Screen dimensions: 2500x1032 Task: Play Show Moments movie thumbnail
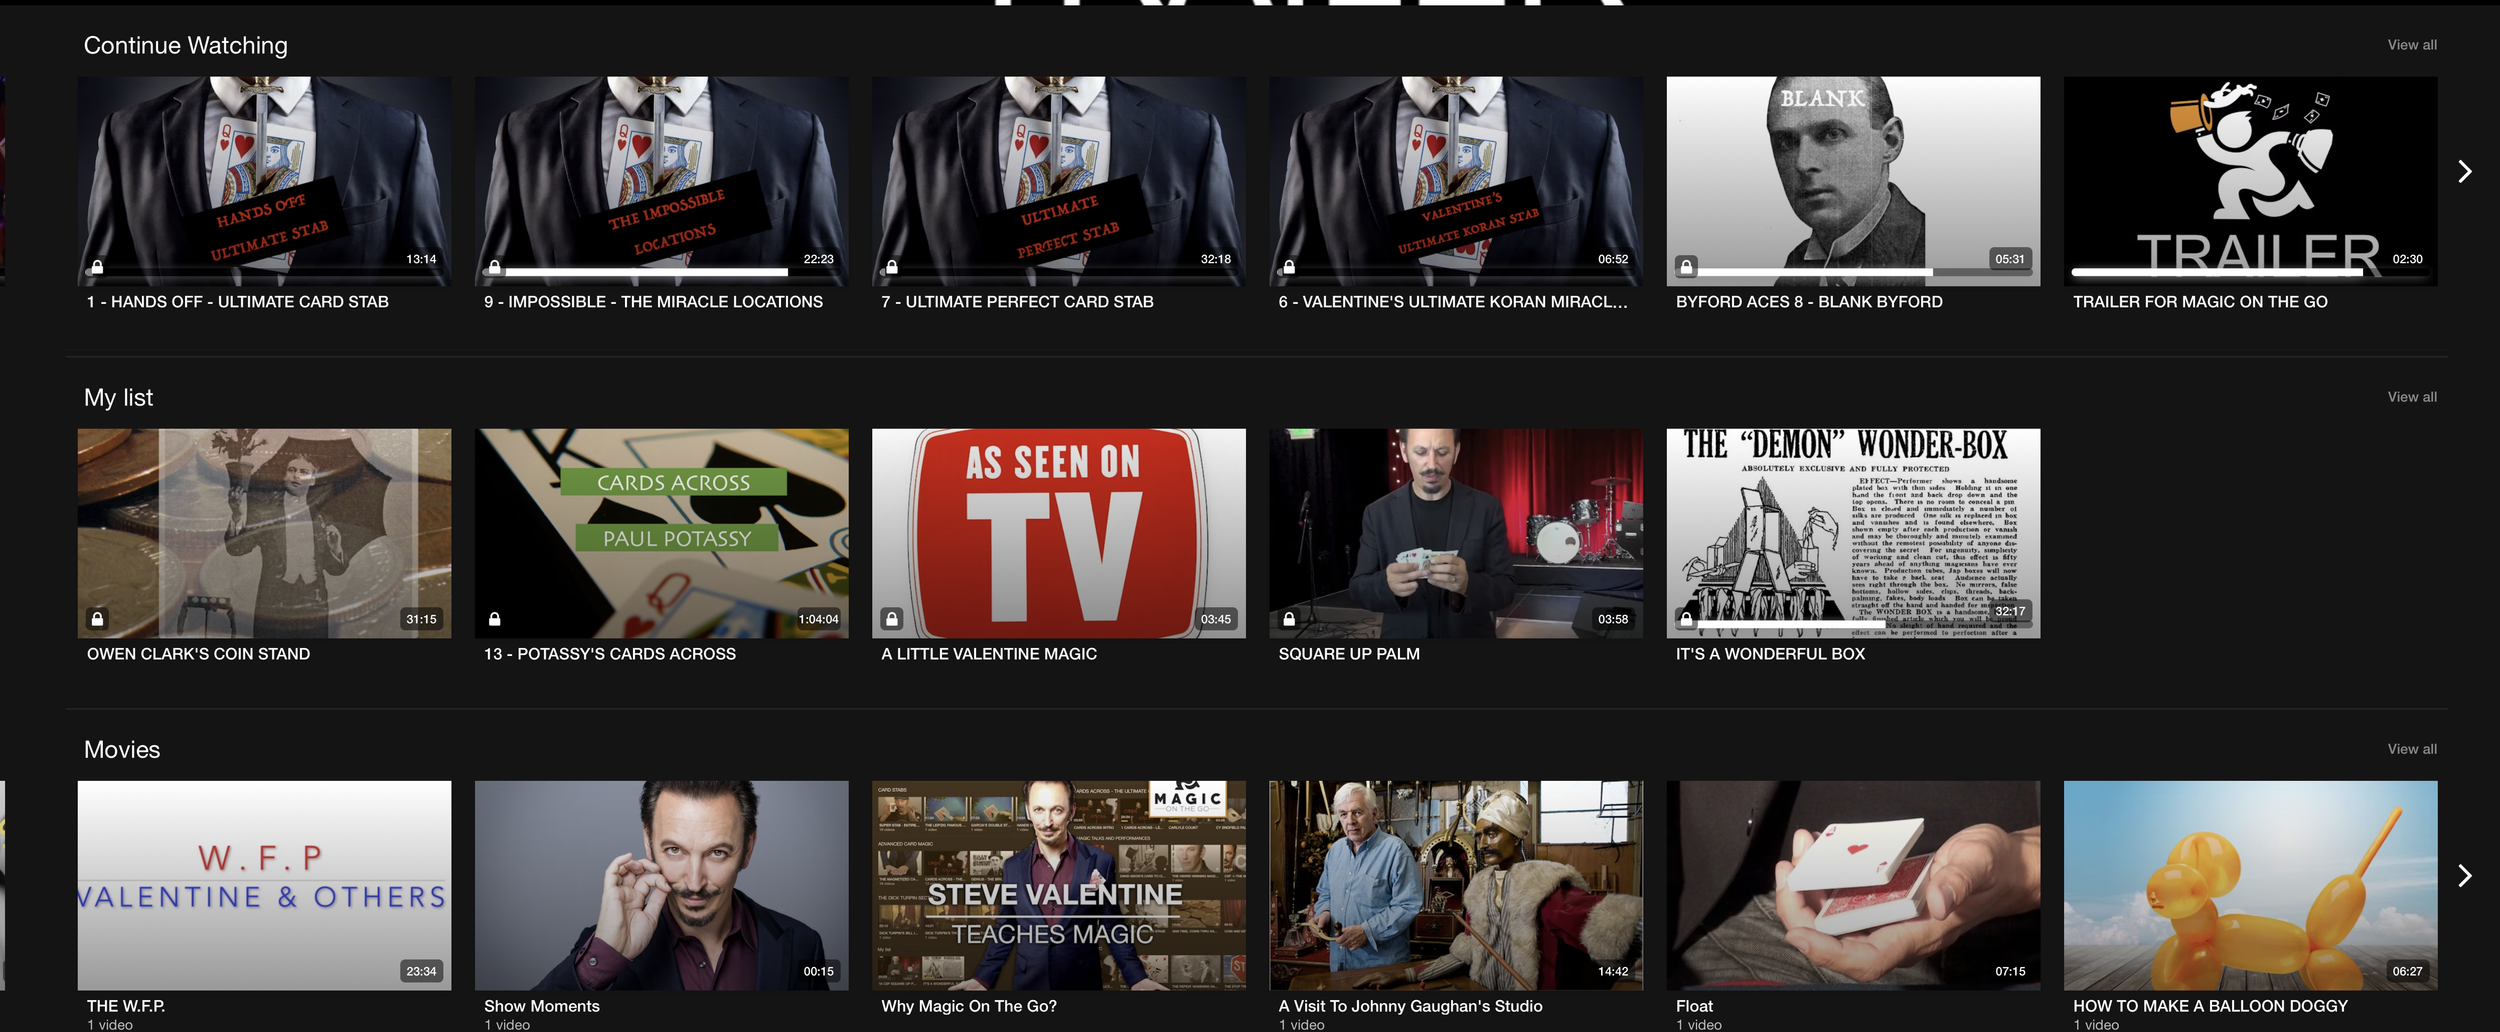click(661, 885)
